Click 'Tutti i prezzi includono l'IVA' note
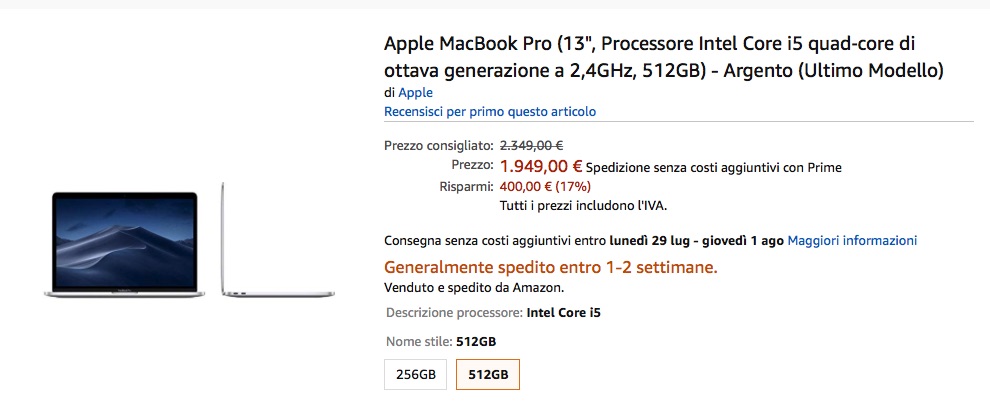990x403 pixels. tap(583, 205)
